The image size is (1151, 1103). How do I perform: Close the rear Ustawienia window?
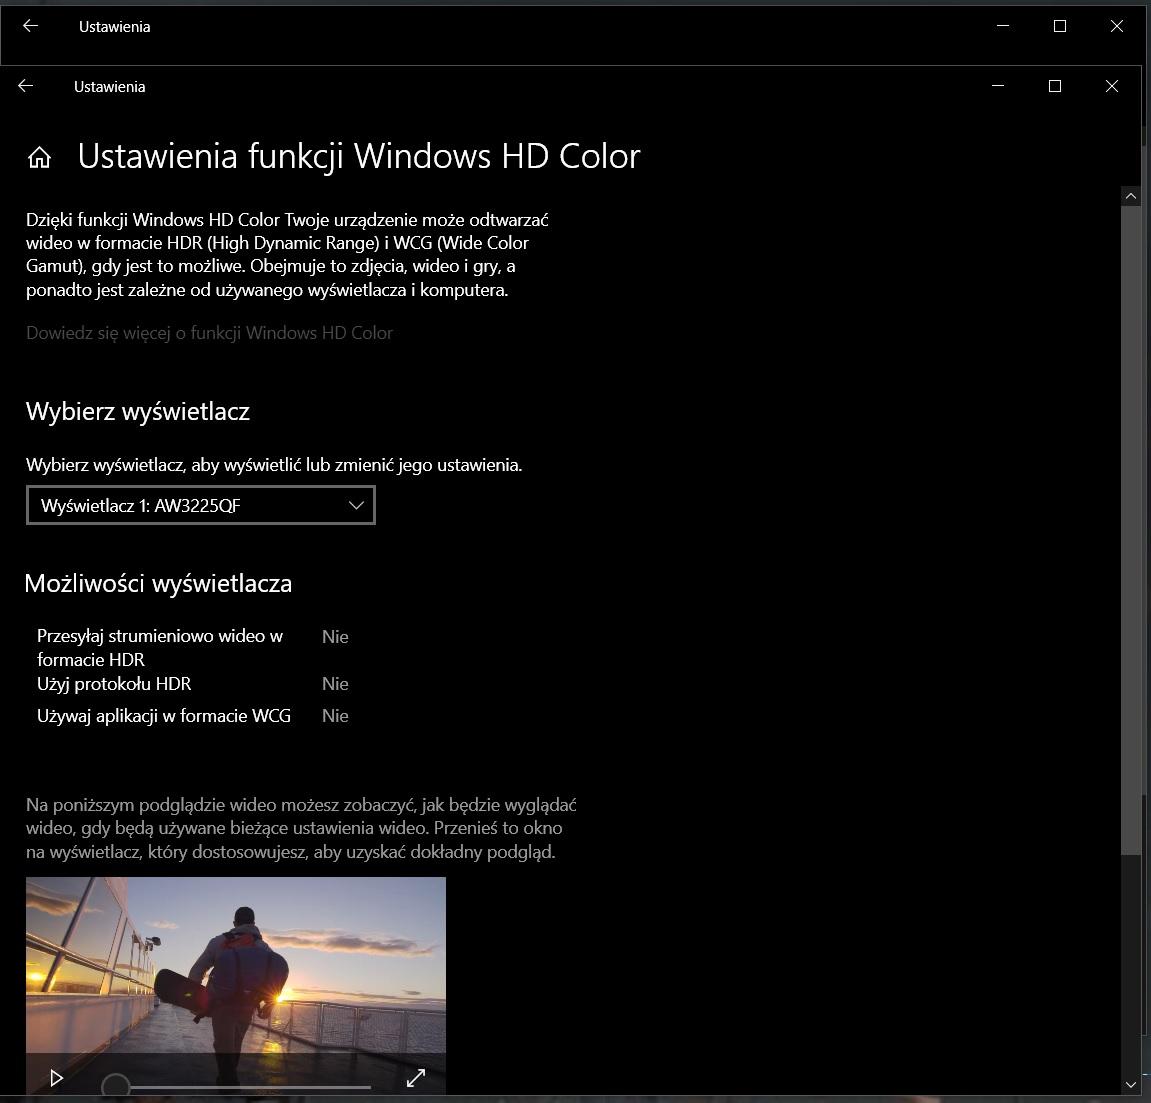(x=1117, y=27)
